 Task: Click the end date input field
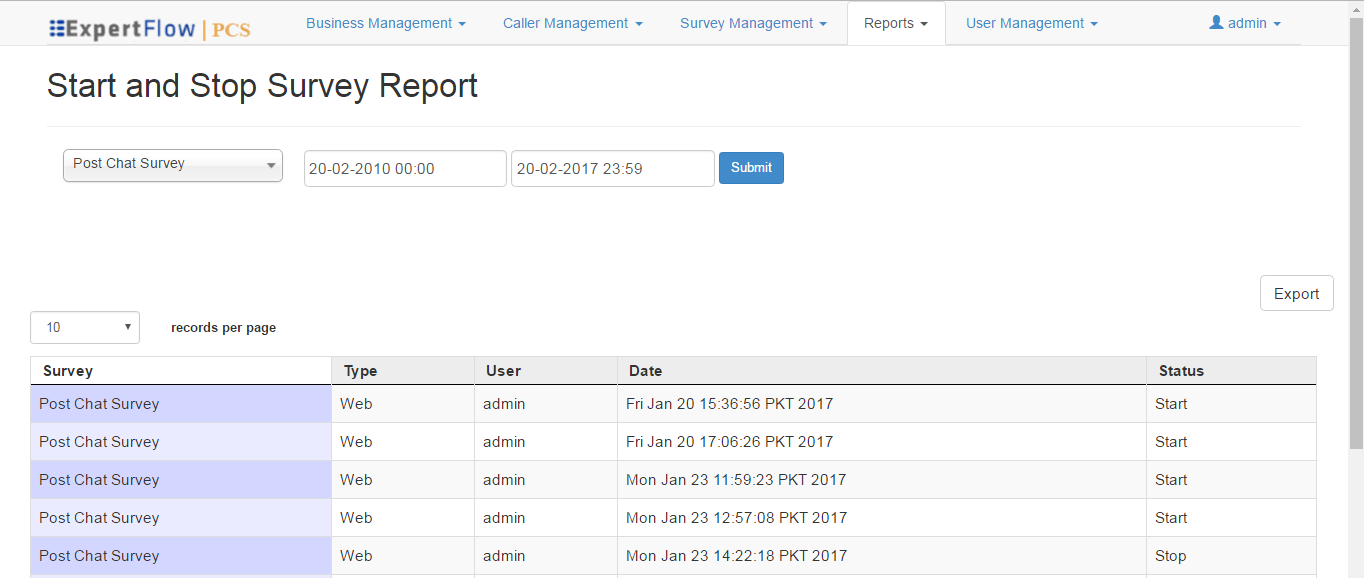point(612,168)
